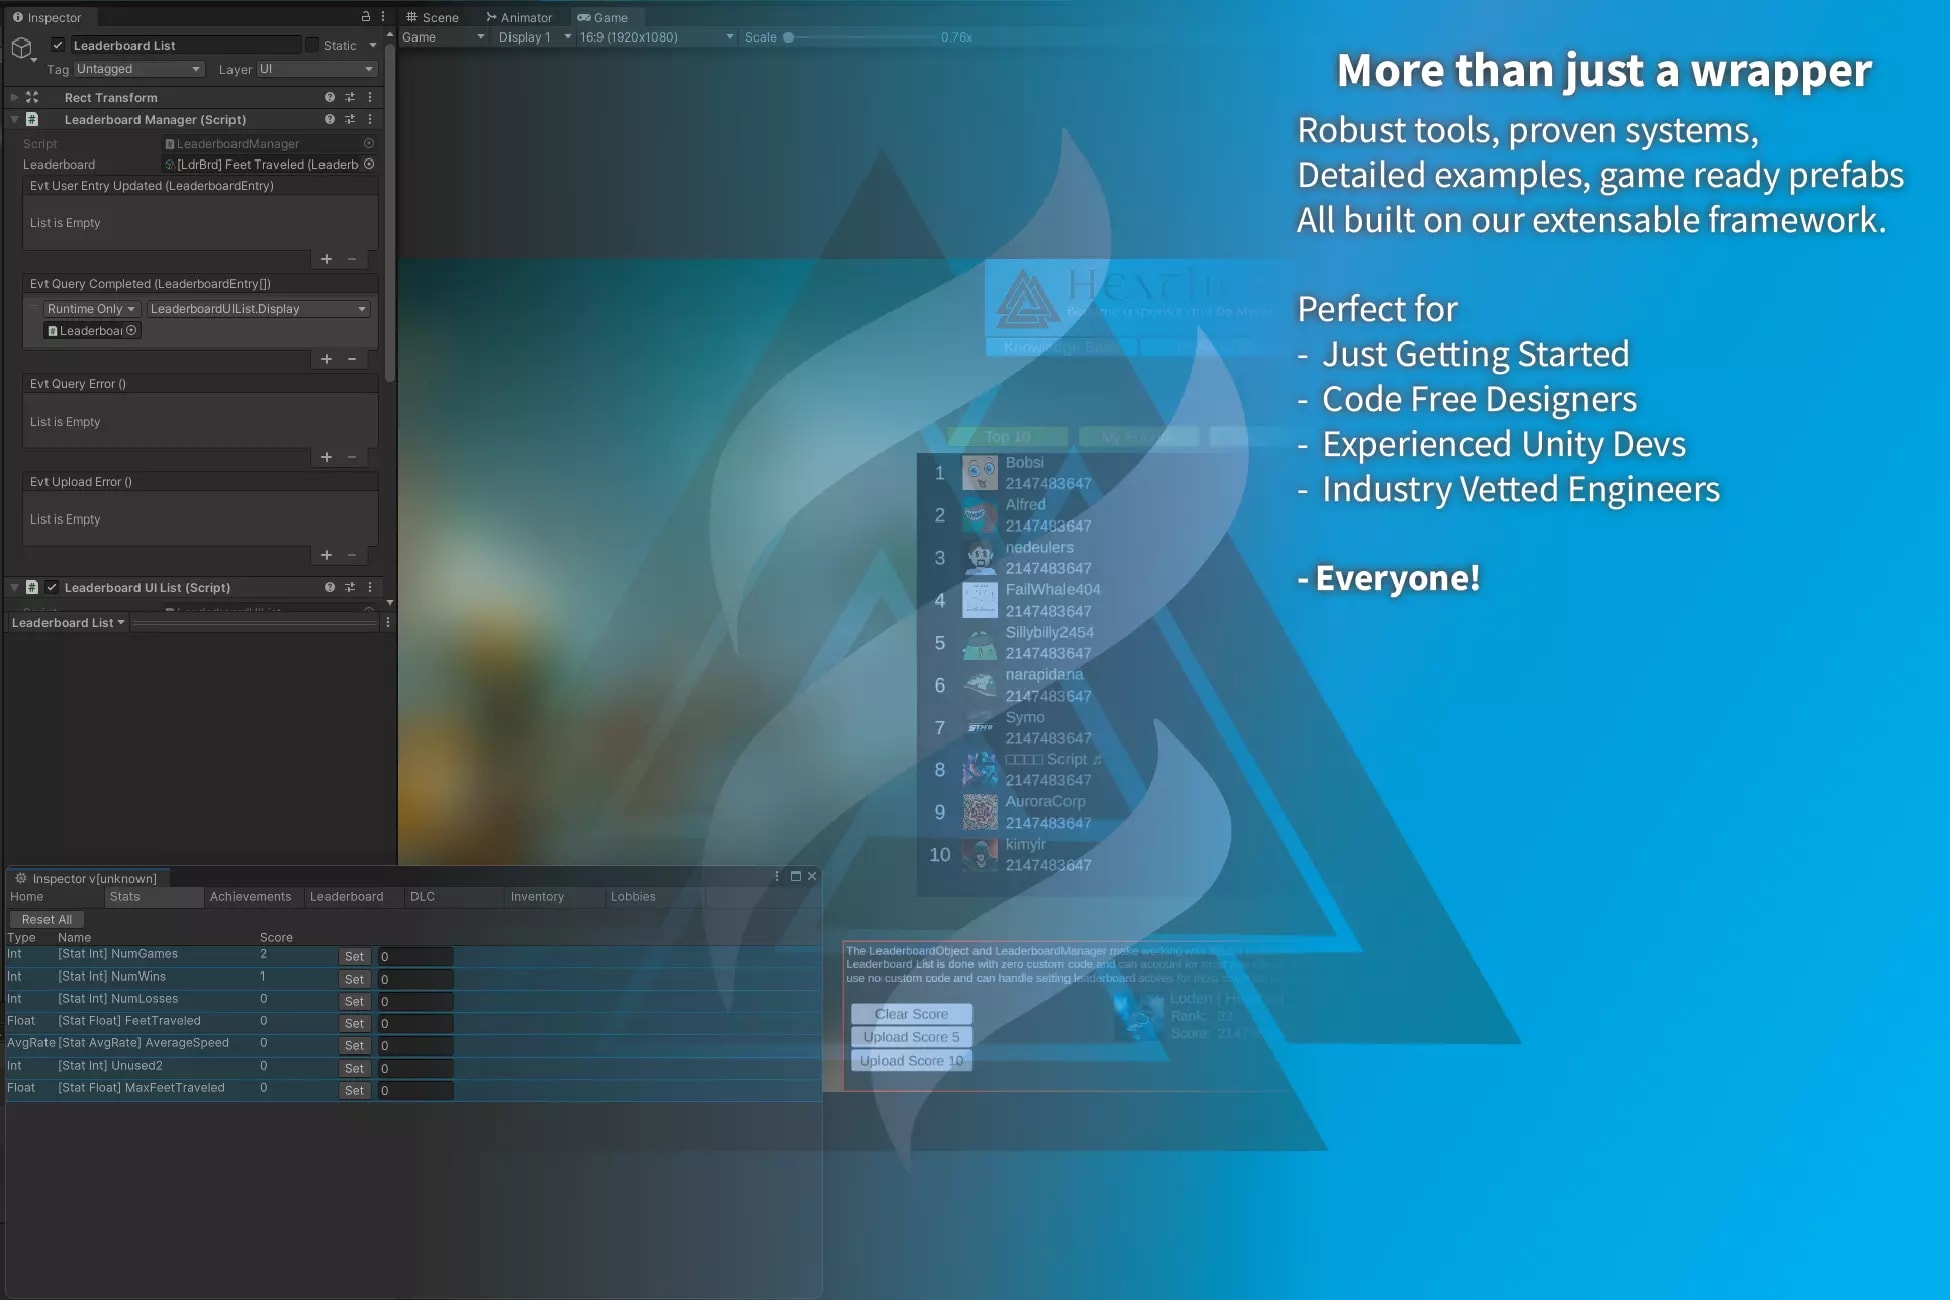This screenshot has width=1950, height=1300.
Task: Click the Inspector lock icon
Action: [x=365, y=17]
